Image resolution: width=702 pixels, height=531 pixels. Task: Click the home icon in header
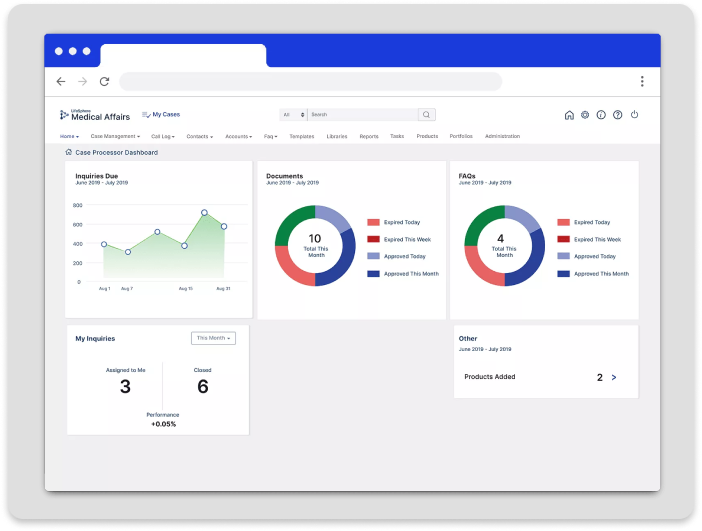coord(569,115)
